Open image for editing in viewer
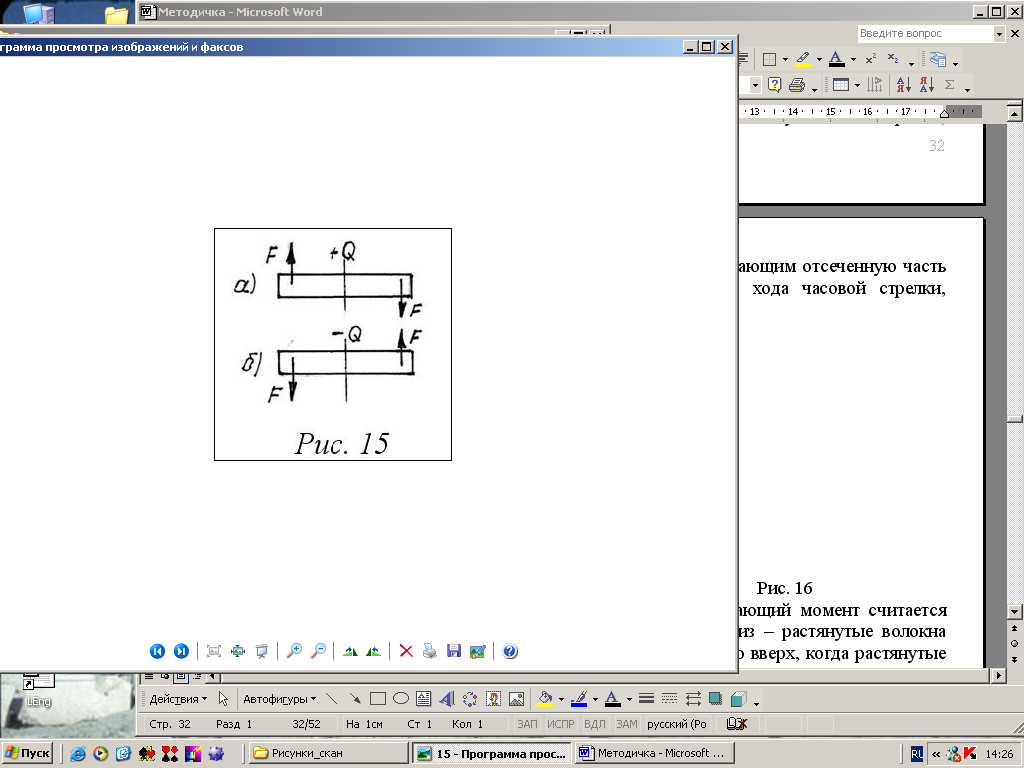Screen dimensions: 1024x768 (478, 651)
